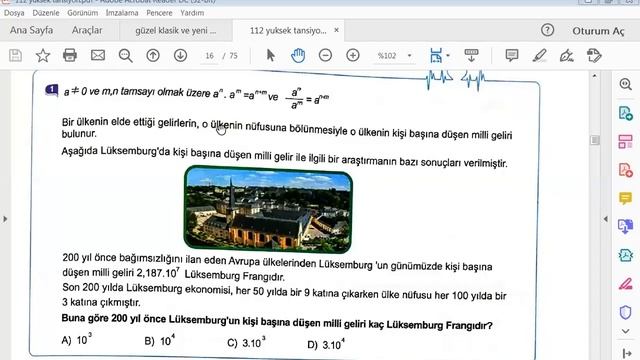Click answer option D) 3.10⁴
Image resolution: width=640 pixels, height=360 pixels.
[x=326, y=344]
